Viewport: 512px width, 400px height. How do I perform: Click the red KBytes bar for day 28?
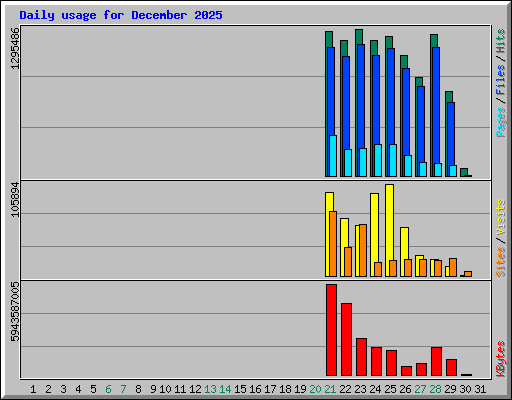[436, 361]
